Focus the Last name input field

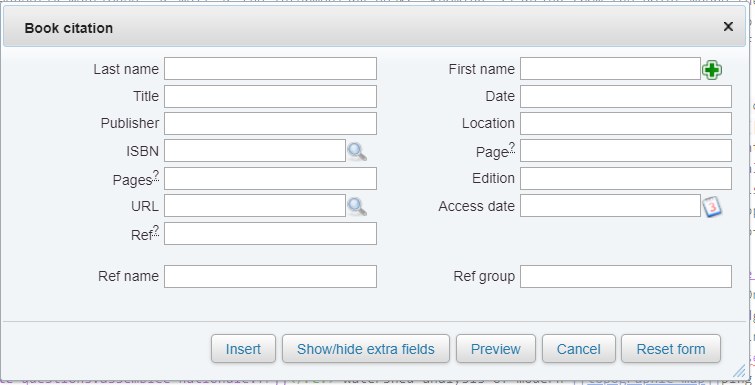[x=270, y=69]
